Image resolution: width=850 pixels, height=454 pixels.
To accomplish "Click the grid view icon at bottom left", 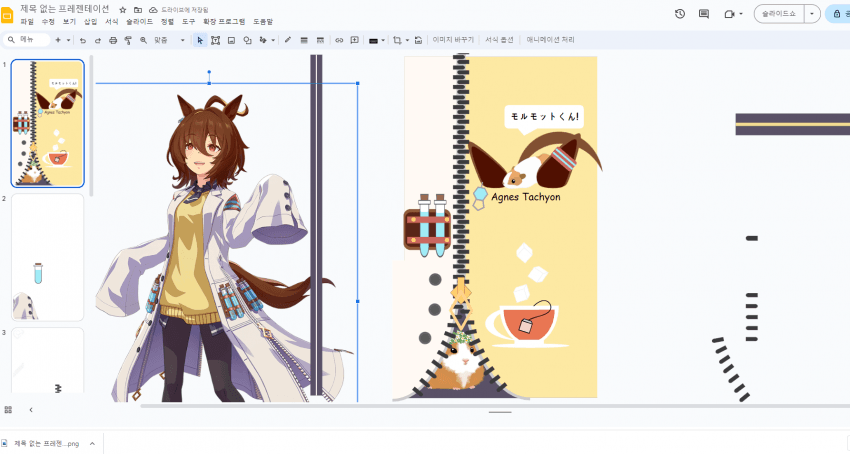I will (8, 410).
